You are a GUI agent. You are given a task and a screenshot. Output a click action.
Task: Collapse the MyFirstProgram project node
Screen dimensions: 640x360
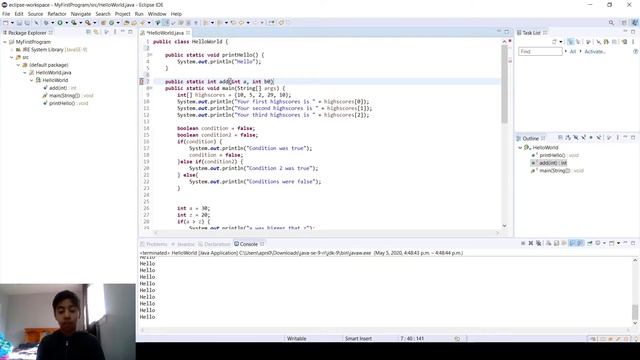[5, 42]
